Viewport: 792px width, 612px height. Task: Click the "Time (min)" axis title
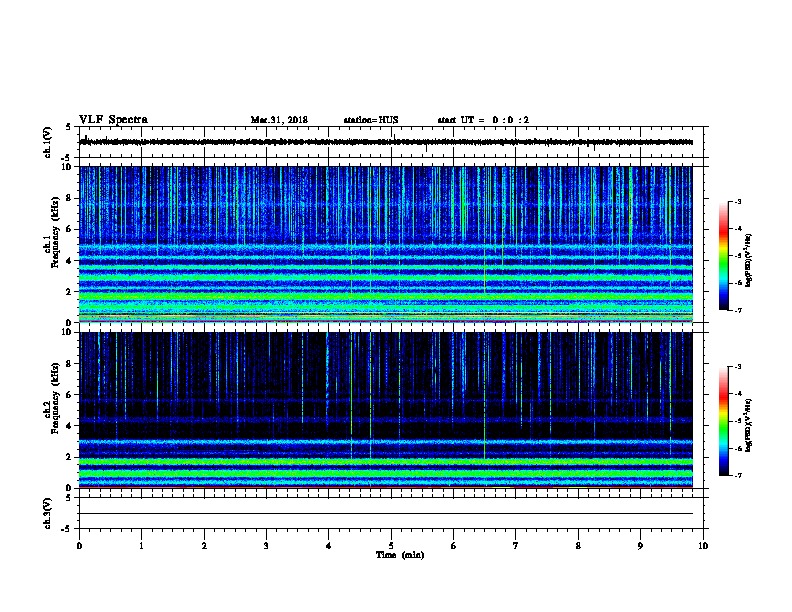(400, 555)
